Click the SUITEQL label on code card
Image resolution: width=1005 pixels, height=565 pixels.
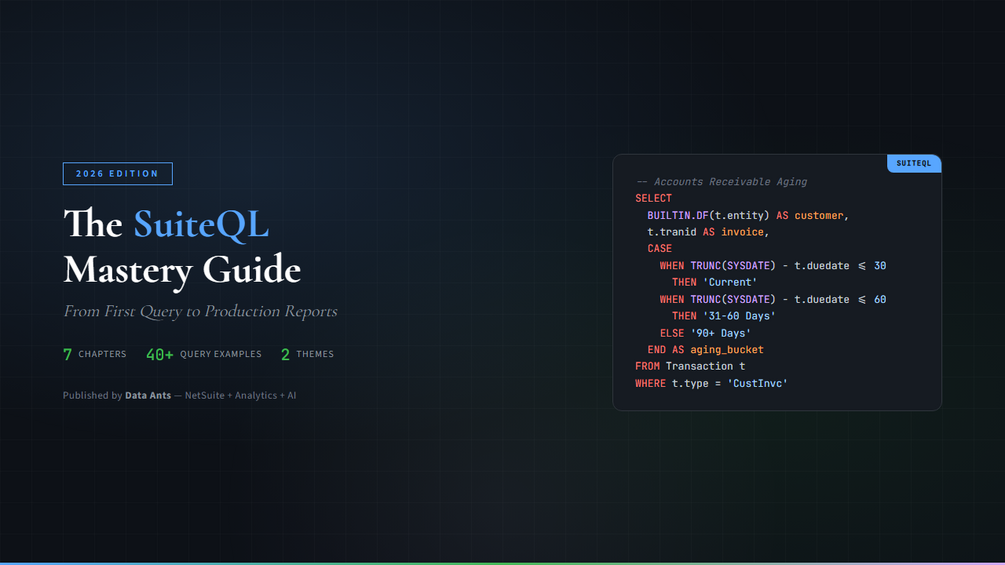click(x=914, y=163)
